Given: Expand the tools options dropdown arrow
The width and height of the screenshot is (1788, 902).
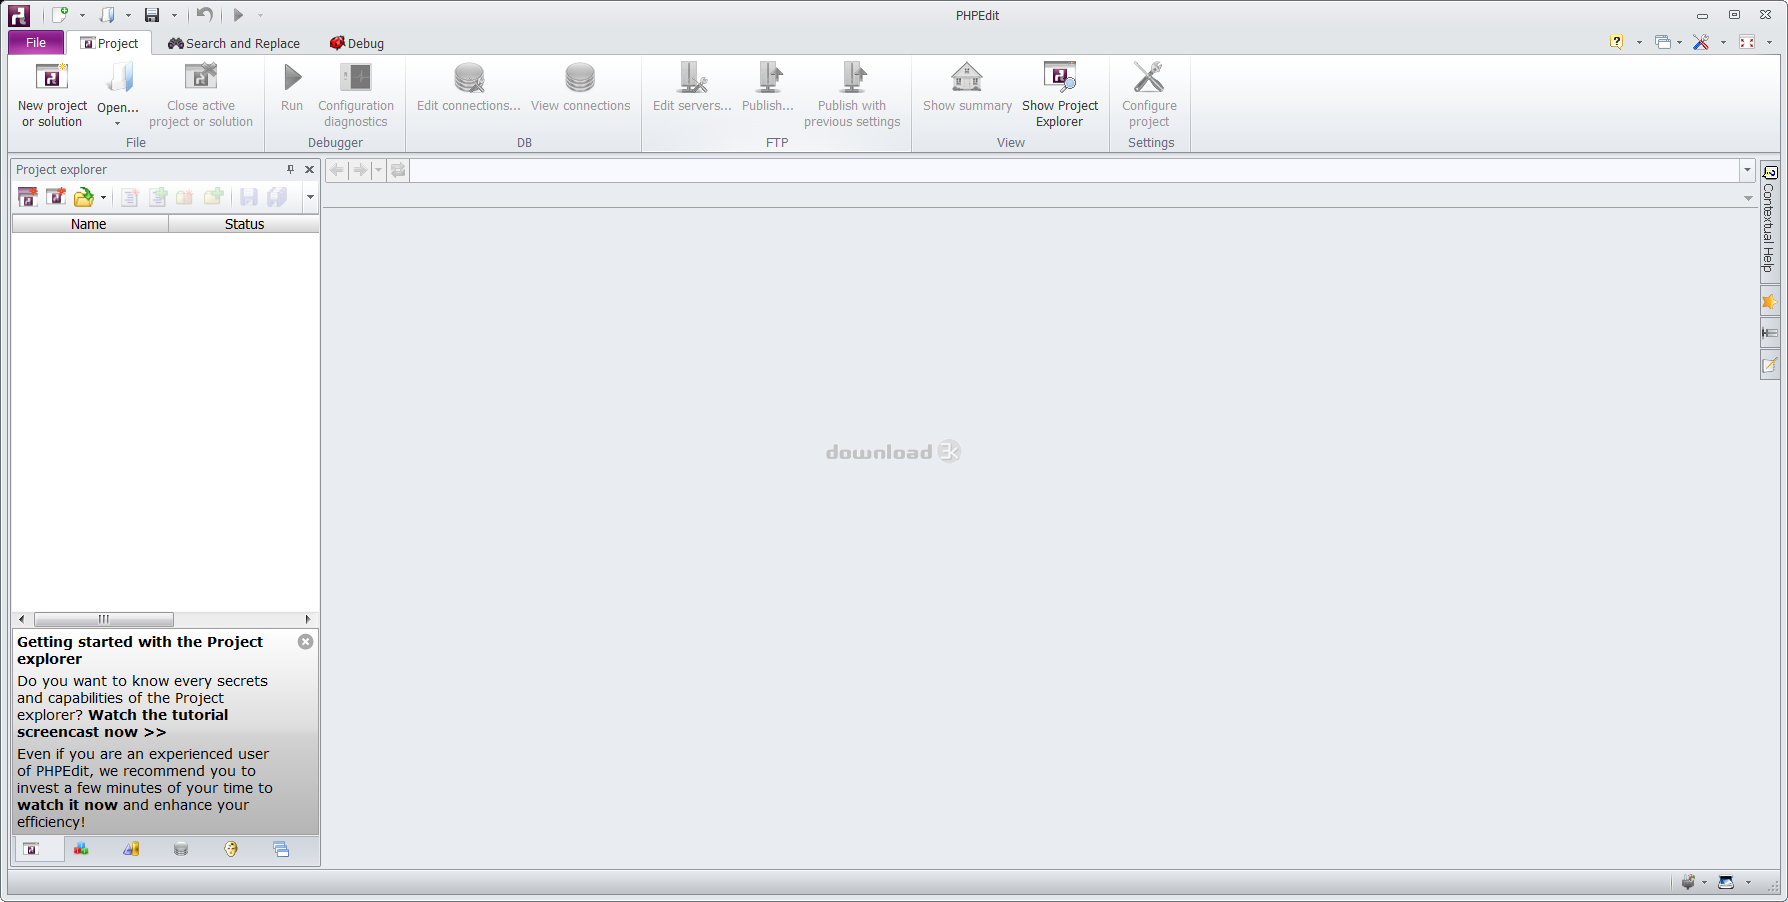Looking at the screenshot, I should point(1723,42).
